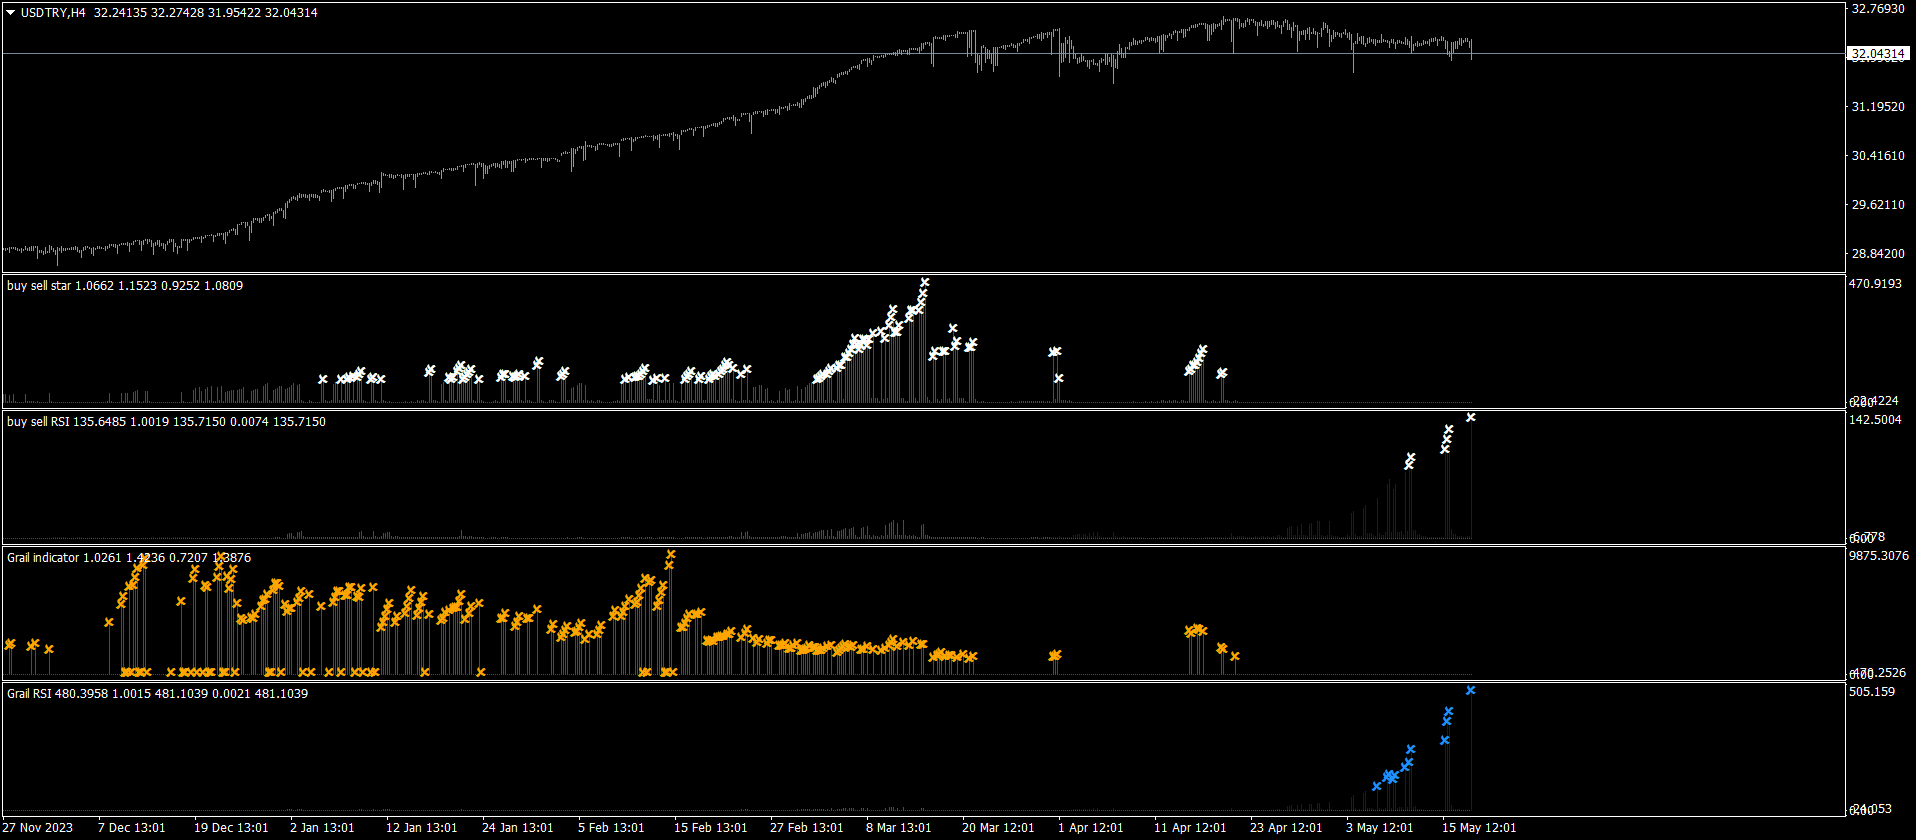The height and width of the screenshot is (840, 1916).
Task: Click price scale label 32.76930
Action: pos(1878,9)
